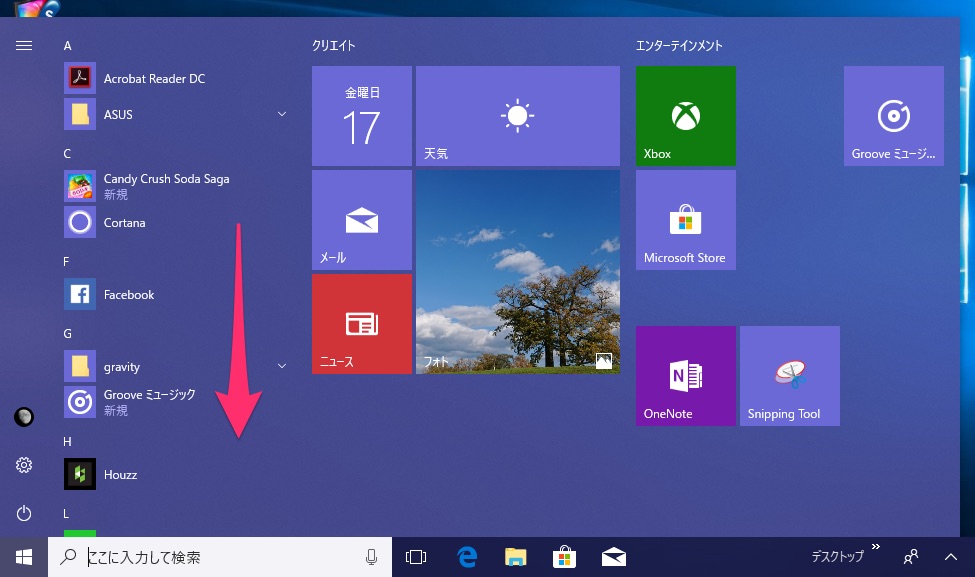Launch Facebook app
Viewport: 975px width, 577px height.
[x=174, y=294]
